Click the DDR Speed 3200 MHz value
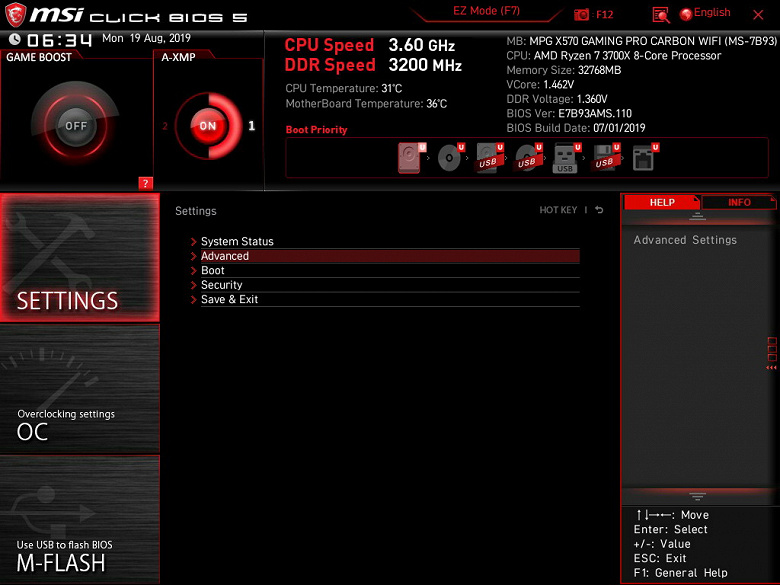This screenshot has height=585, width=780. coord(425,65)
